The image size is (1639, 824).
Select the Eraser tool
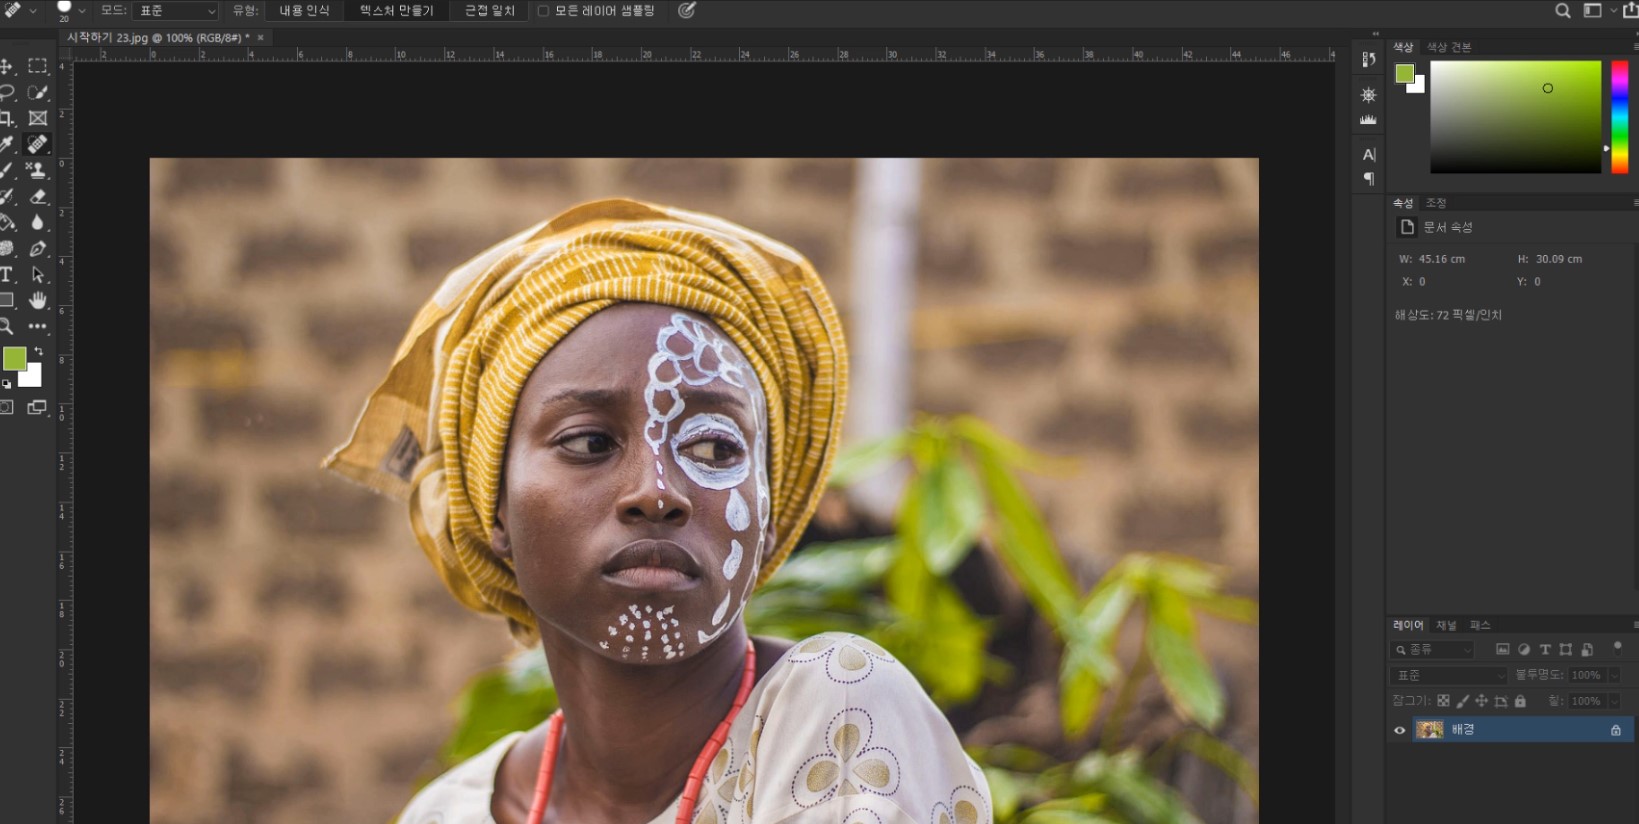pyautogui.click(x=38, y=196)
